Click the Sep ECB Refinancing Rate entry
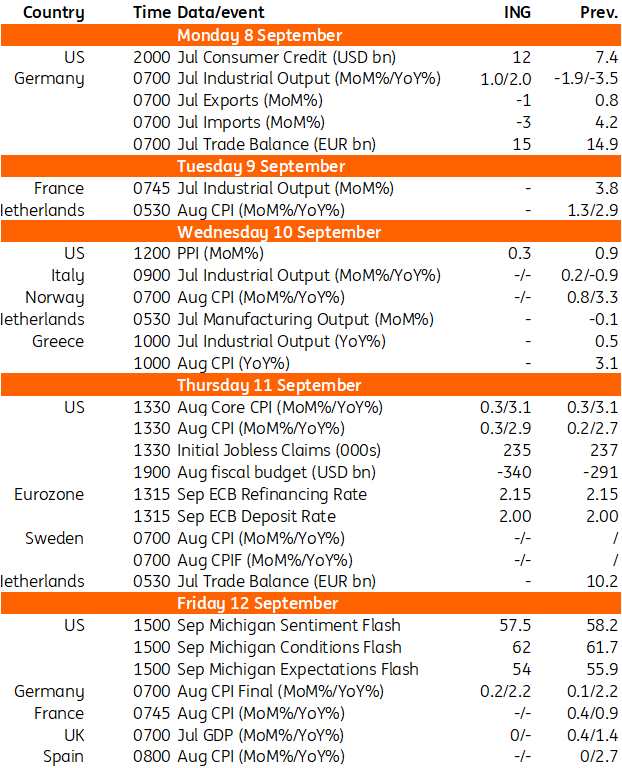Image resolution: width=622 pixels, height=768 pixels. point(272,494)
